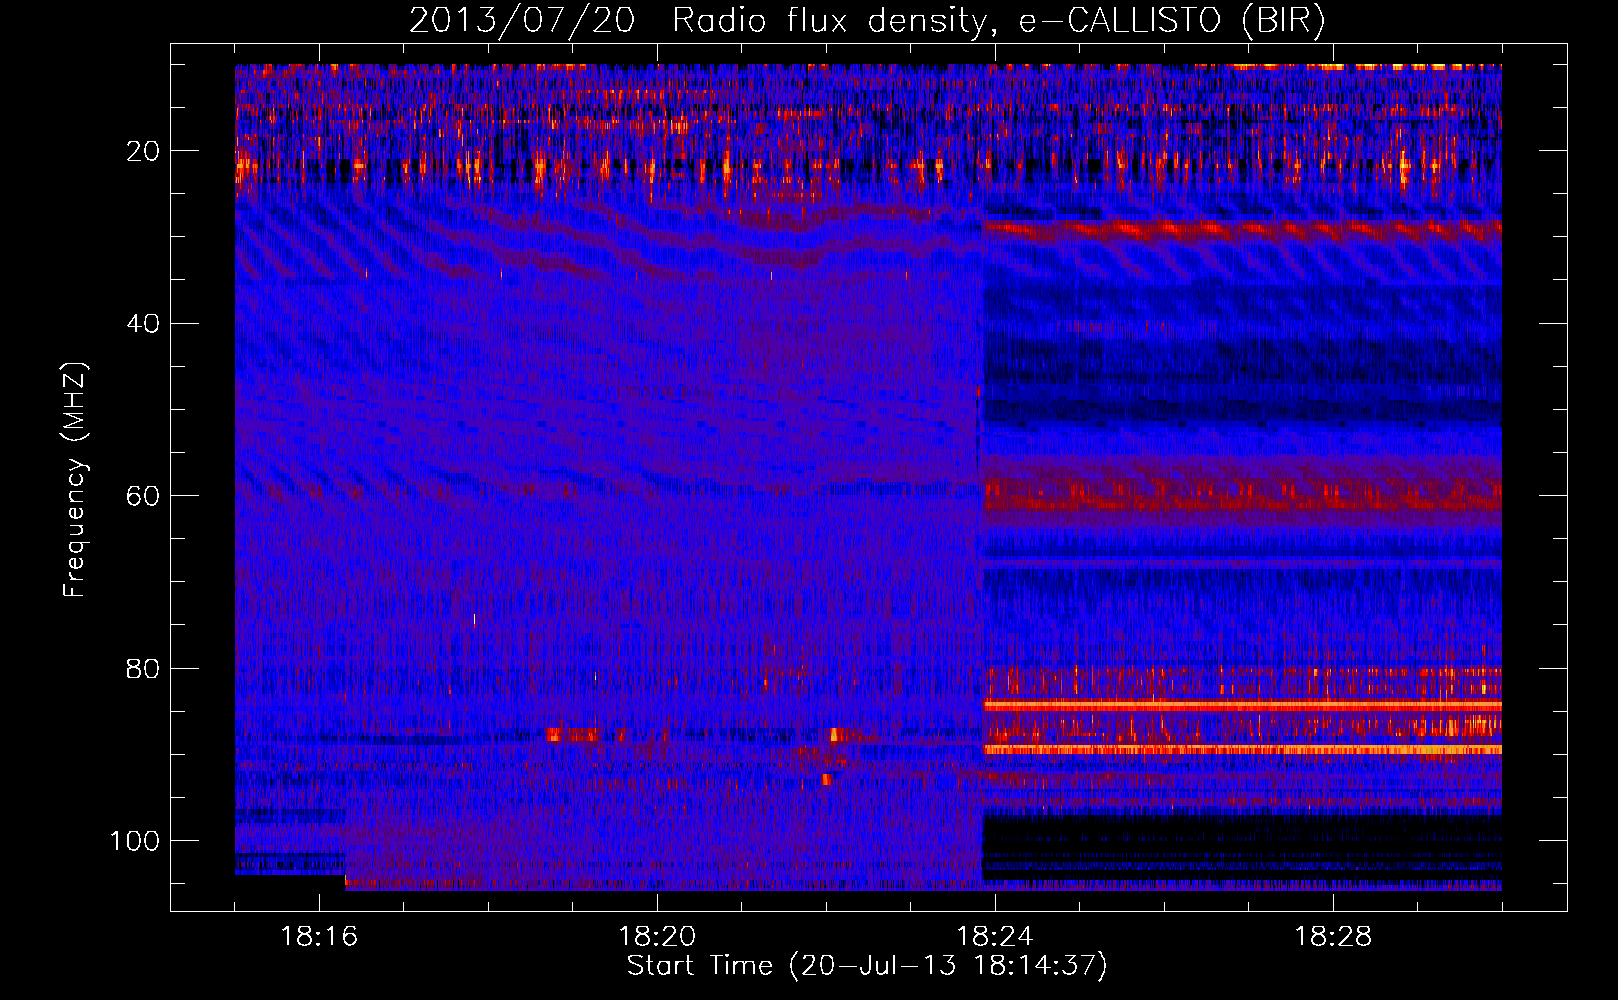Click the '18:16' time tick label
Image resolution: width=1618 pixels, height=1000 pixels.
319,937
